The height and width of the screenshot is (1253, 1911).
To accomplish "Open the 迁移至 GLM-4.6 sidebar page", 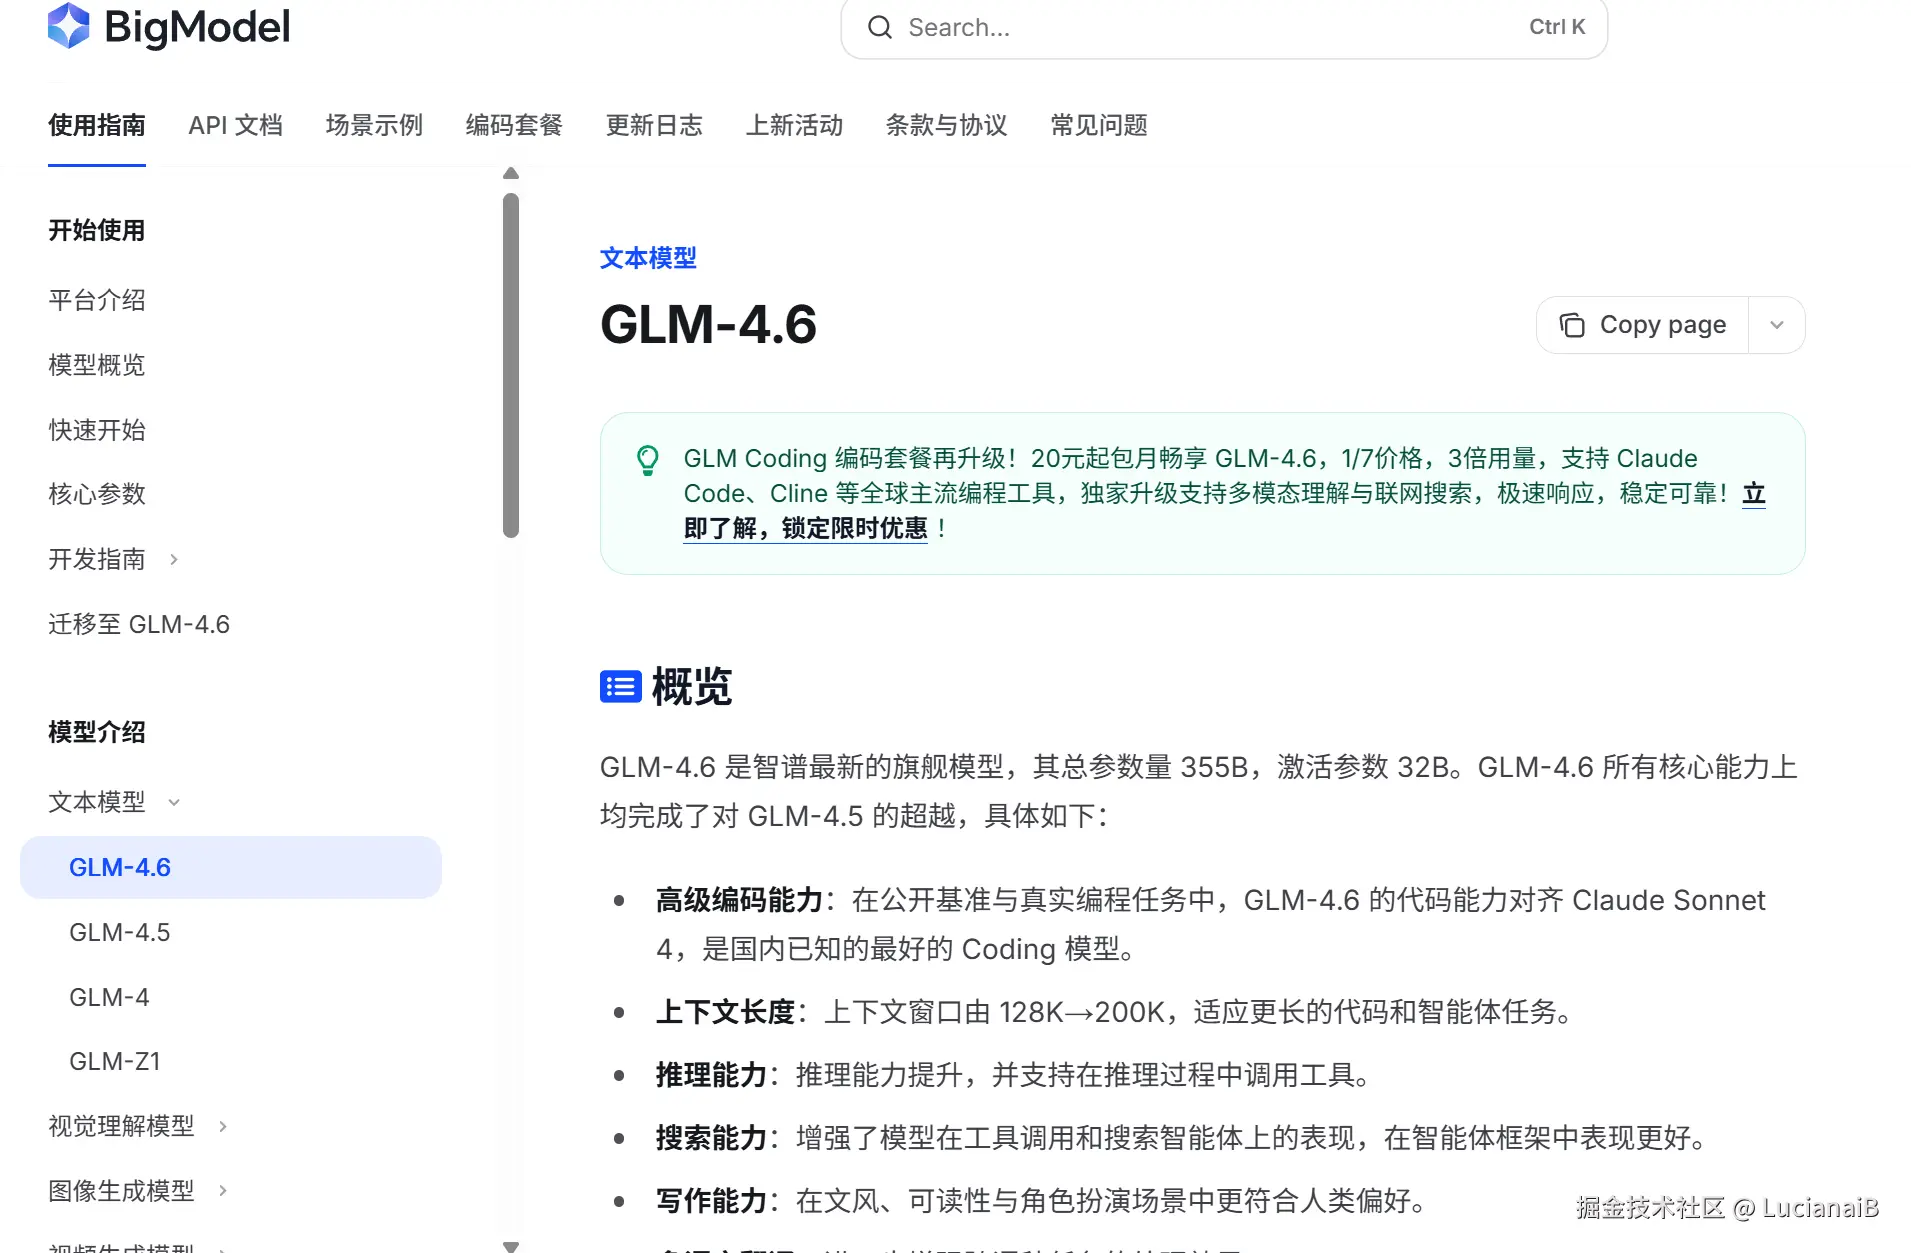I will pyautogui.click(x=139, y=624).
